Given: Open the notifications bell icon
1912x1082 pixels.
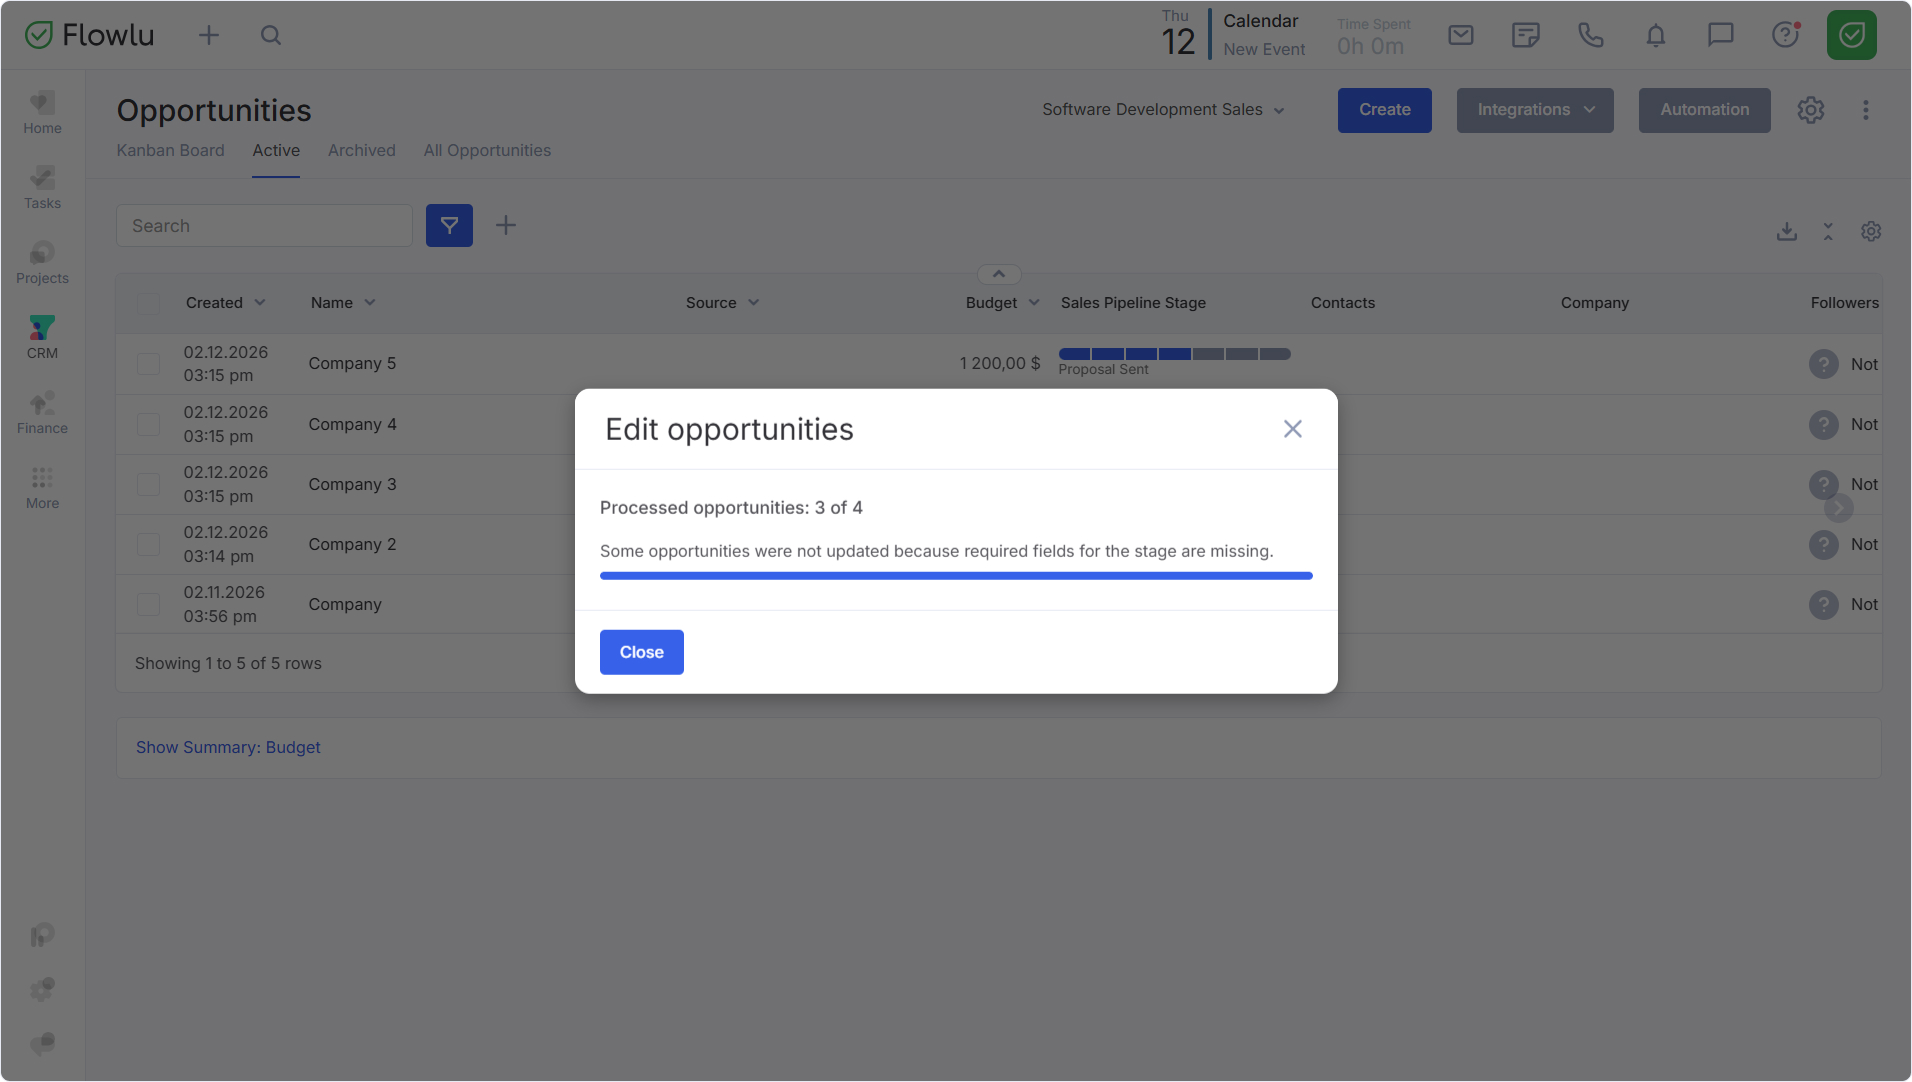Looking at the screenshot, I should [1656, 36].
